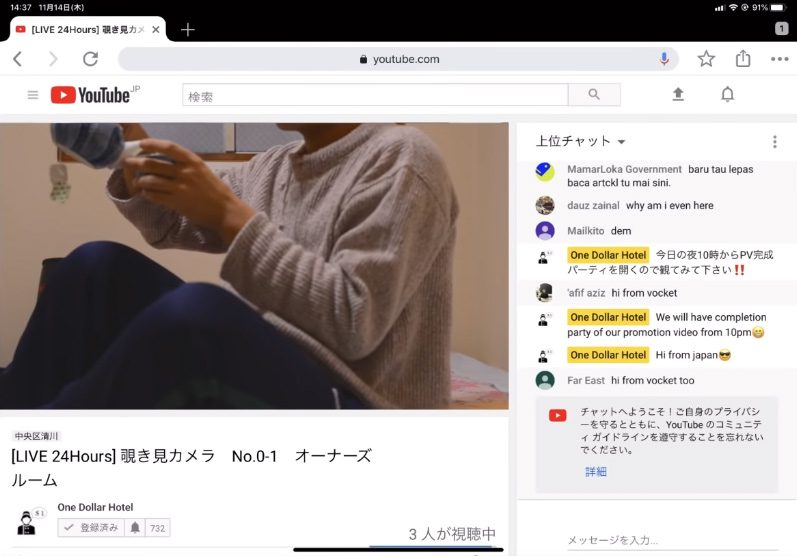Click the live video player

tap(254, 266)
